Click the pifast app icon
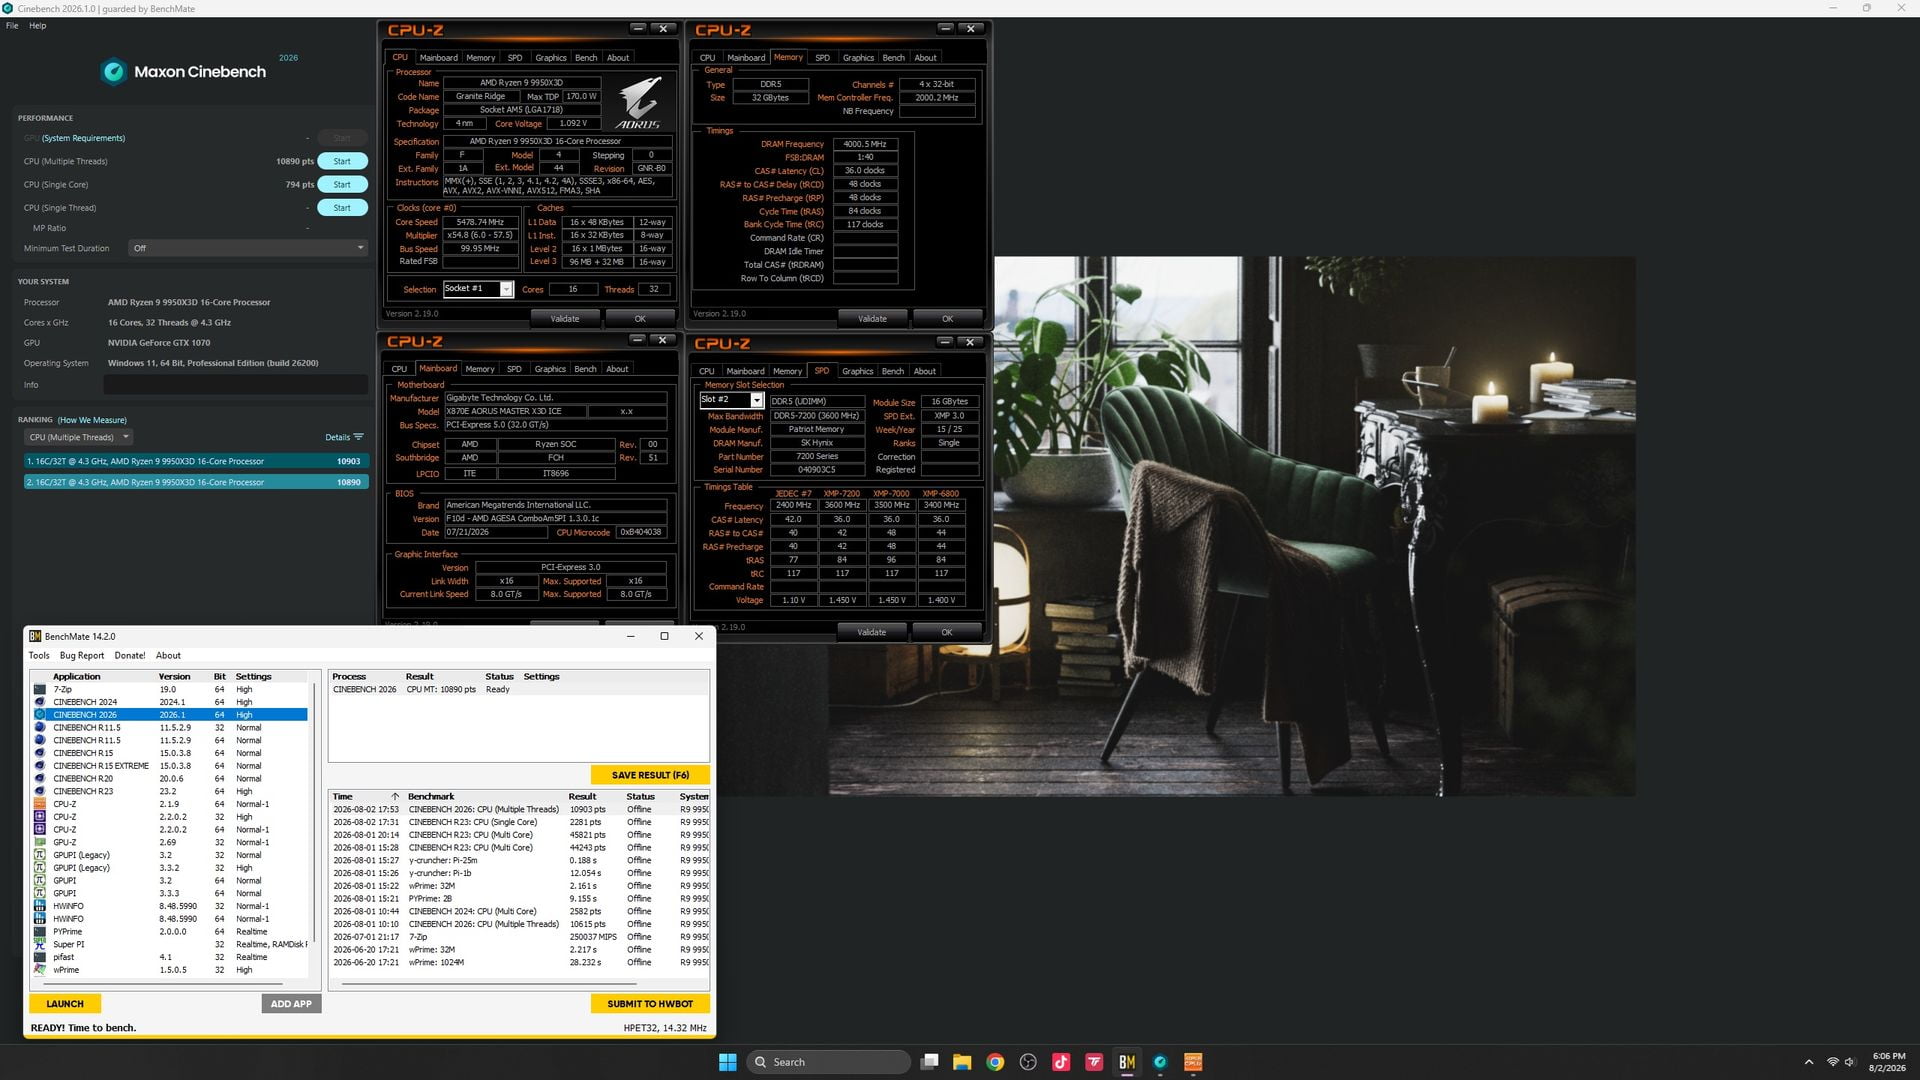The height and width of the screenshot is (1080, 1920). 40,957
